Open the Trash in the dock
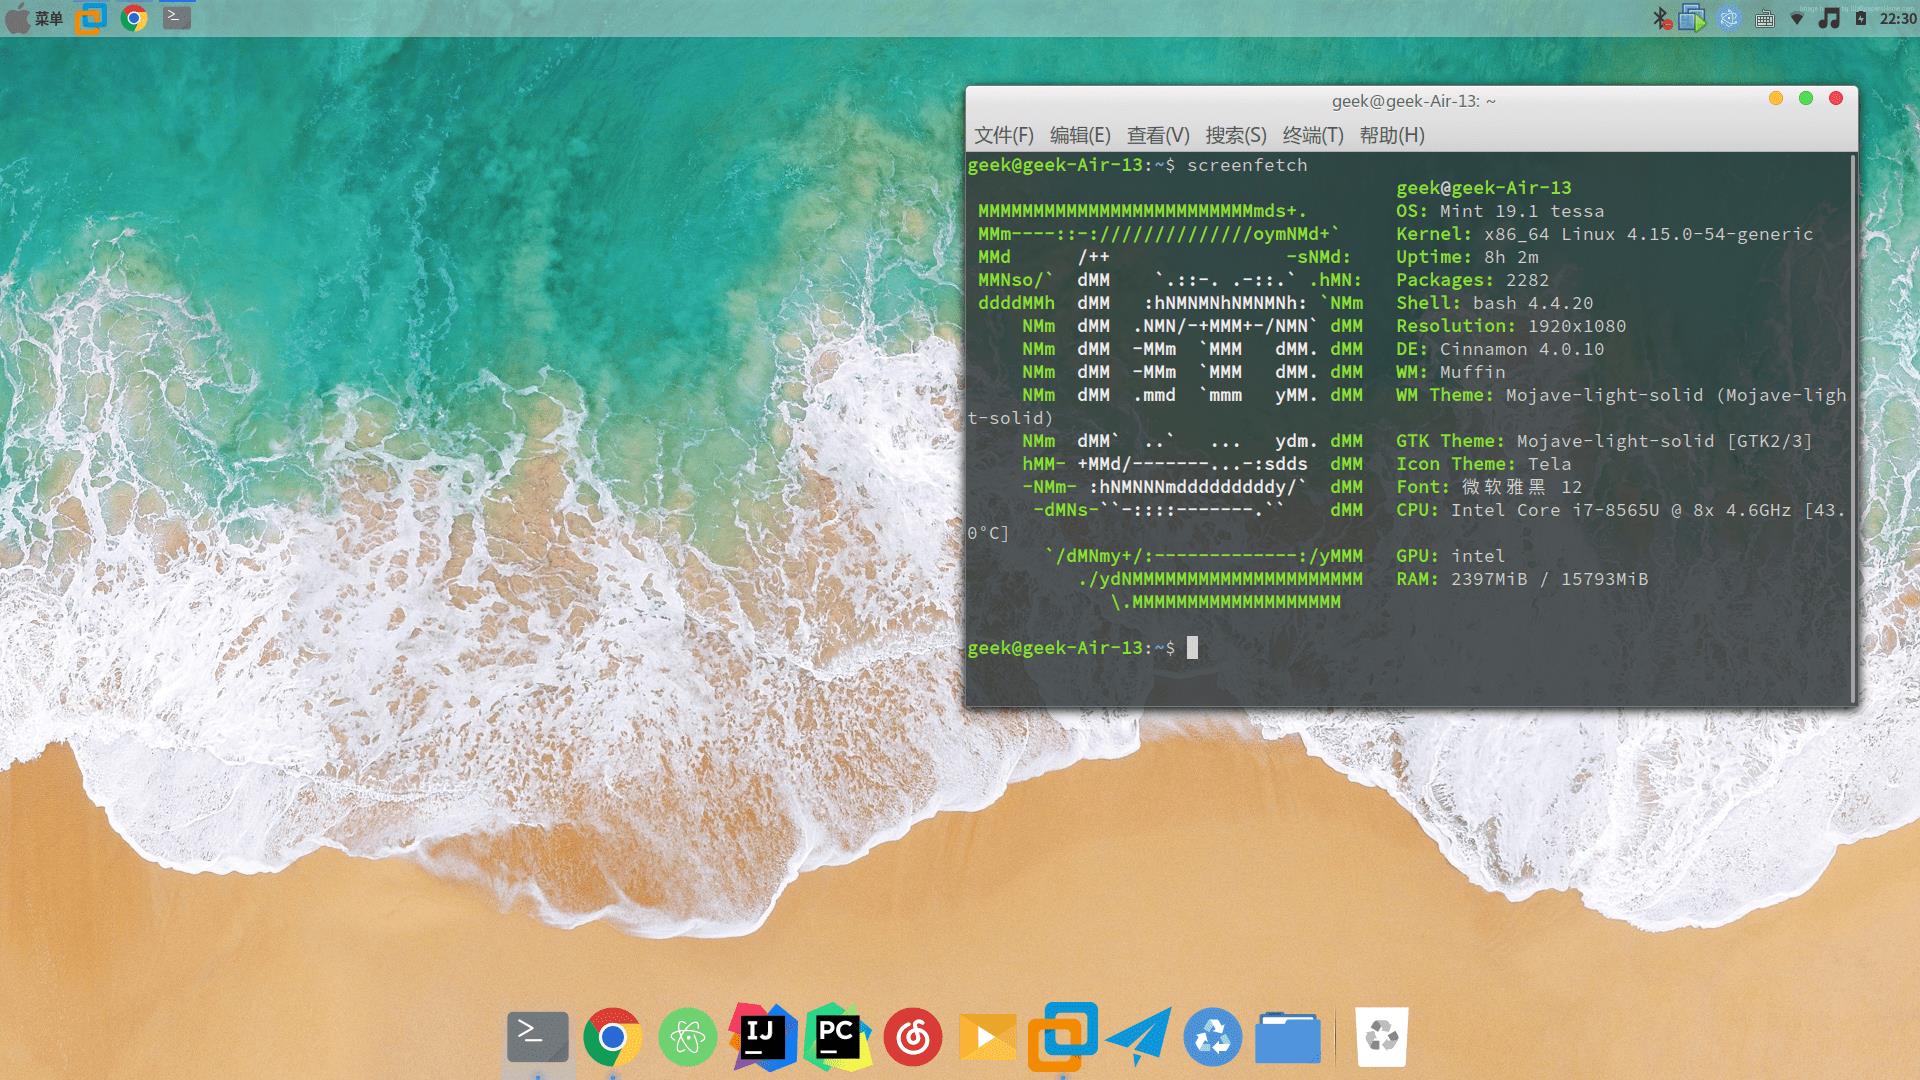Screen dimensions: 1920x1080 coord(1382,1037)
